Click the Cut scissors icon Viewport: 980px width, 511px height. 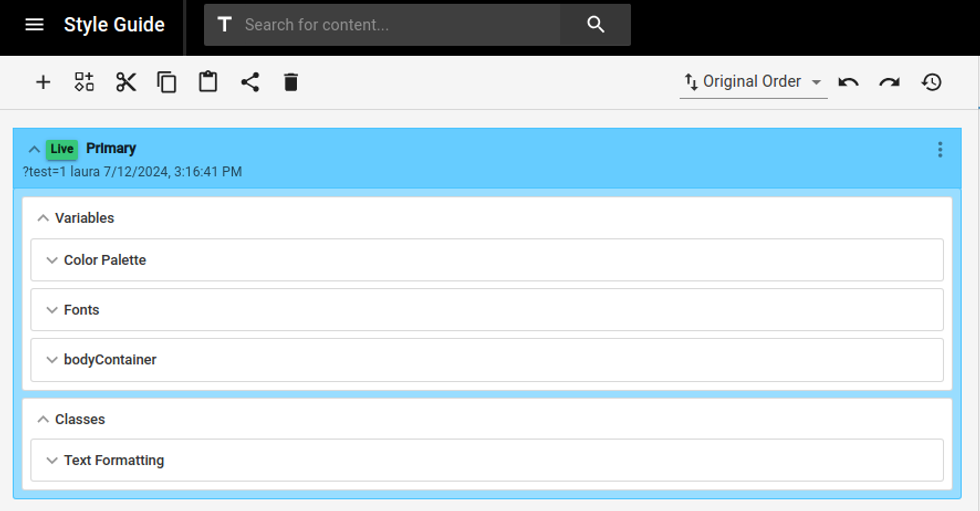[126, 82]
